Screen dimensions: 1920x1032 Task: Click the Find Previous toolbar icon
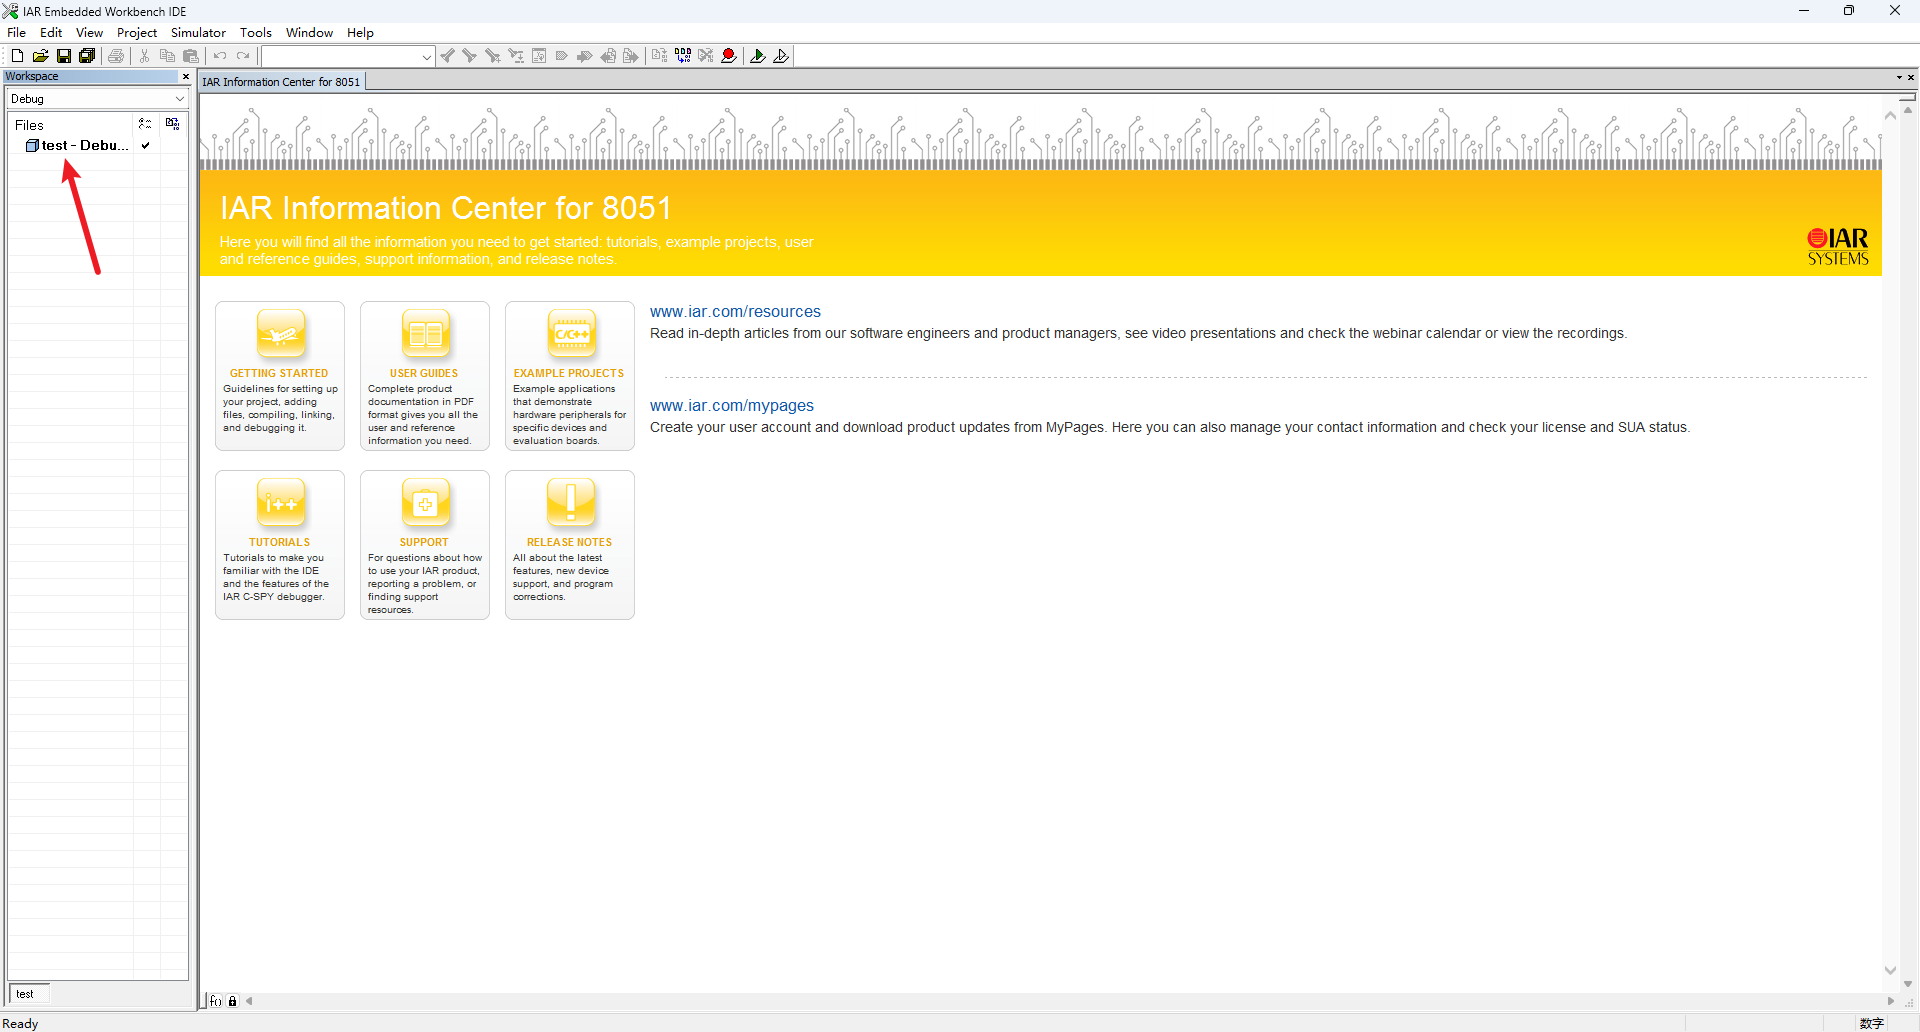pos(447,56)
